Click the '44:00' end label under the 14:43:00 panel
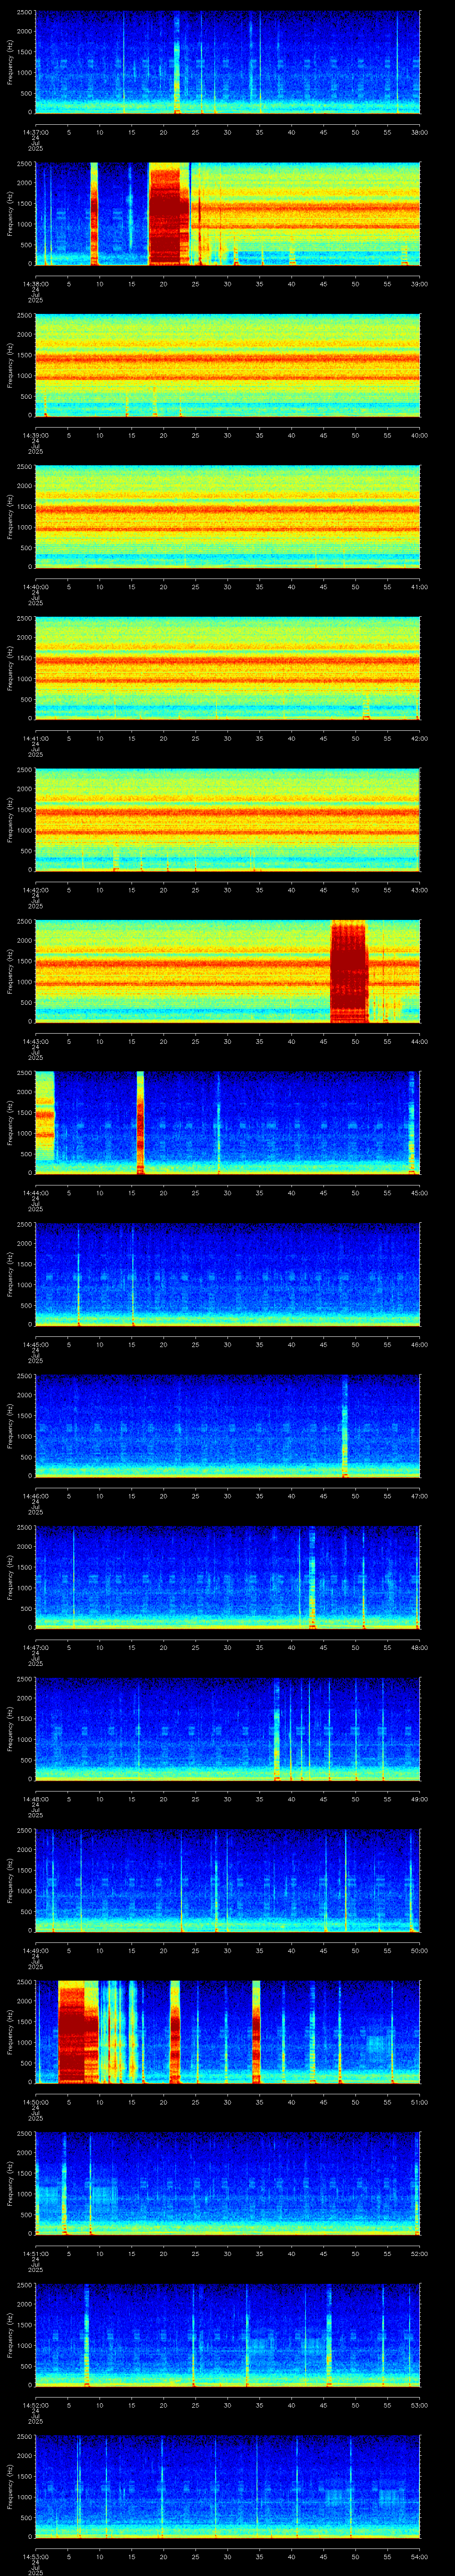455x2576 pixels. click(419, 1041)
